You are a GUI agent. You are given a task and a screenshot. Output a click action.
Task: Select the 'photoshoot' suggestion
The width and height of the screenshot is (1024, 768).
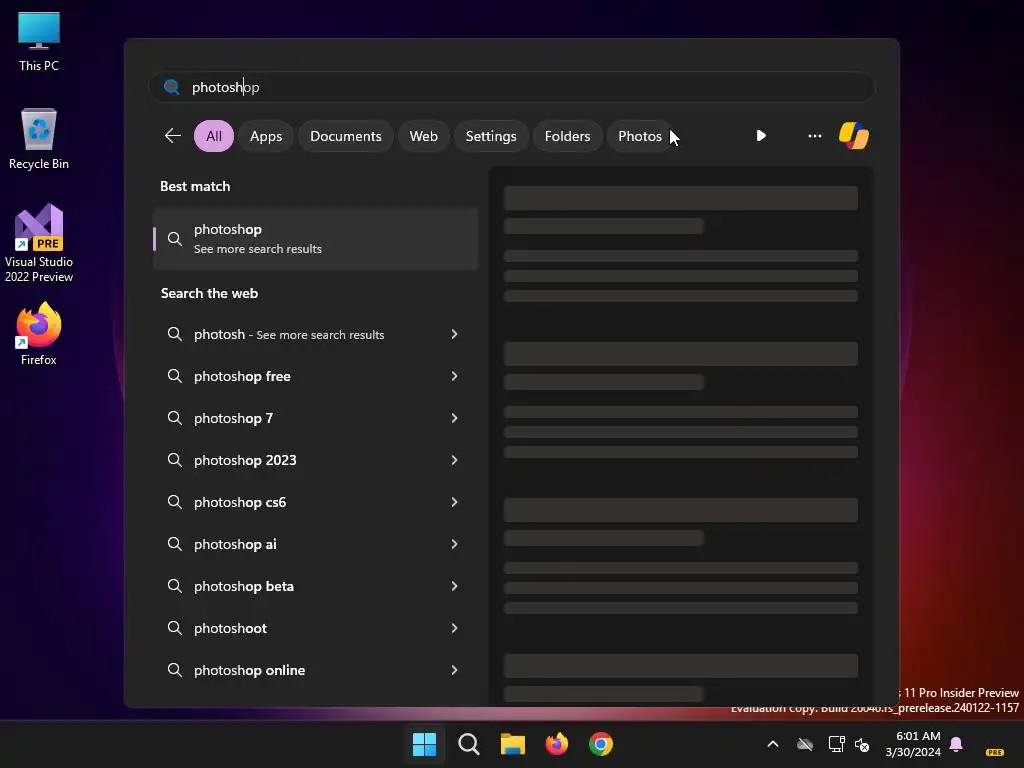point(315,628)
